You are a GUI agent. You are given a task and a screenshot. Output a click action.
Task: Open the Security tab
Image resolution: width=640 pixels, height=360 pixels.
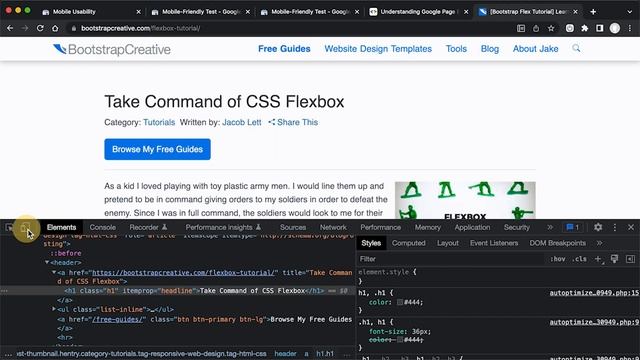pos(516,227)
